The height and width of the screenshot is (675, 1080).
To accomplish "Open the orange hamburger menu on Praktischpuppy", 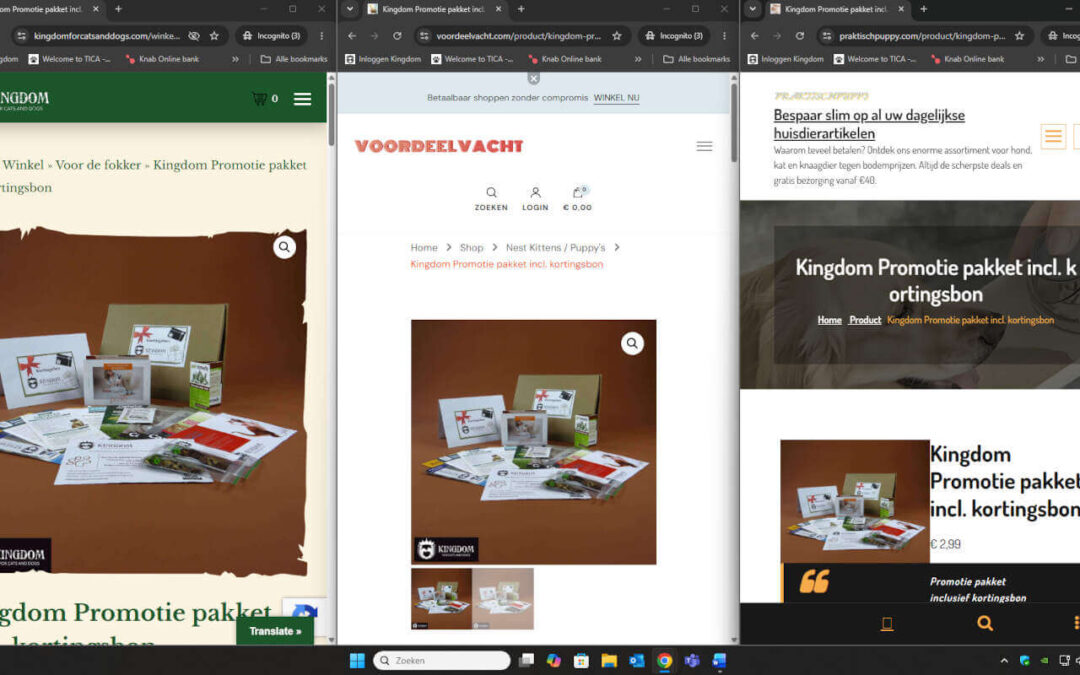I will 1053,136.
